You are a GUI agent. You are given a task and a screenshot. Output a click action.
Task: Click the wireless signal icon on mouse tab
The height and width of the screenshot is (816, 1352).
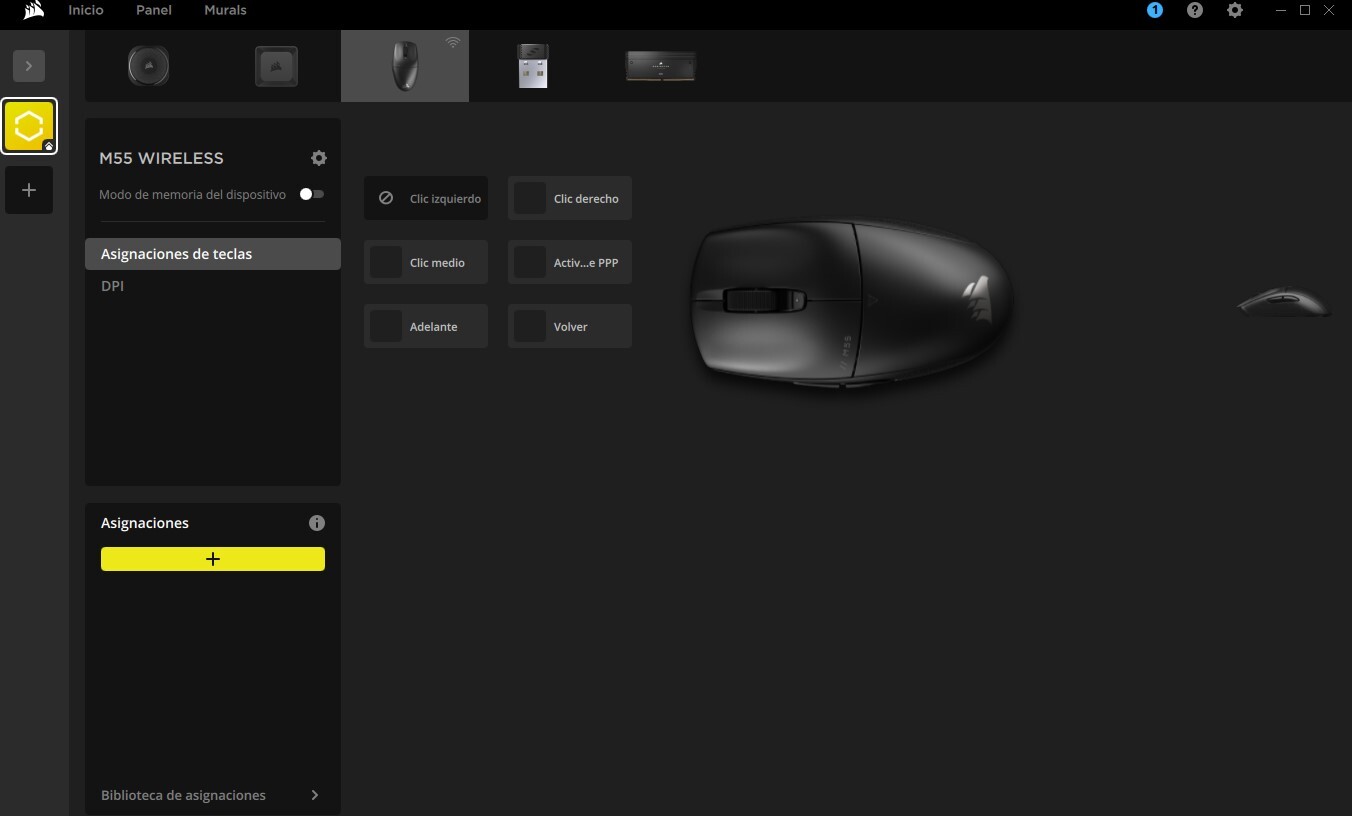(453, 42)
